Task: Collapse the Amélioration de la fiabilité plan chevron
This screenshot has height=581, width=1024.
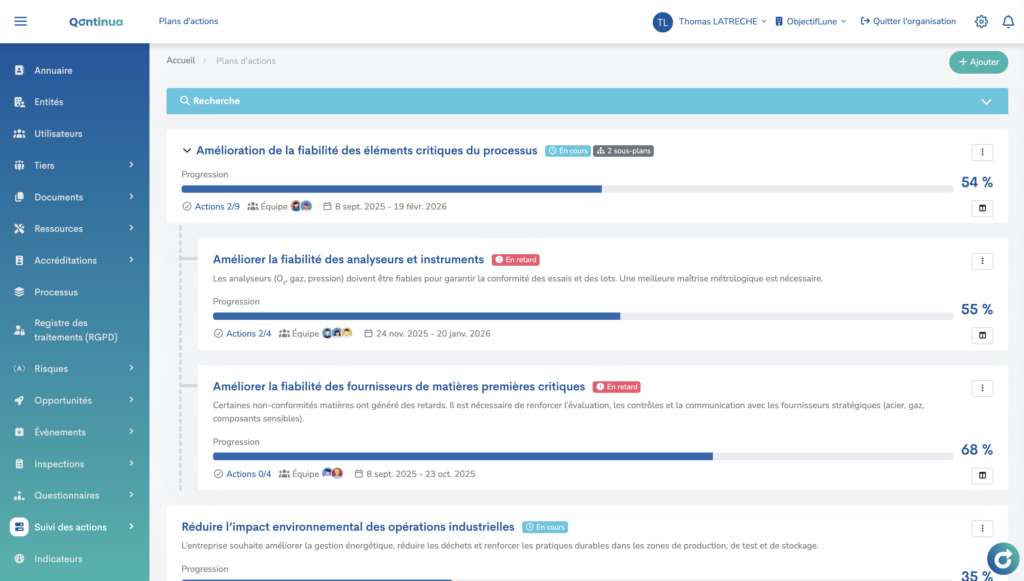Action: pyautogui.click(x=187, y=151)
